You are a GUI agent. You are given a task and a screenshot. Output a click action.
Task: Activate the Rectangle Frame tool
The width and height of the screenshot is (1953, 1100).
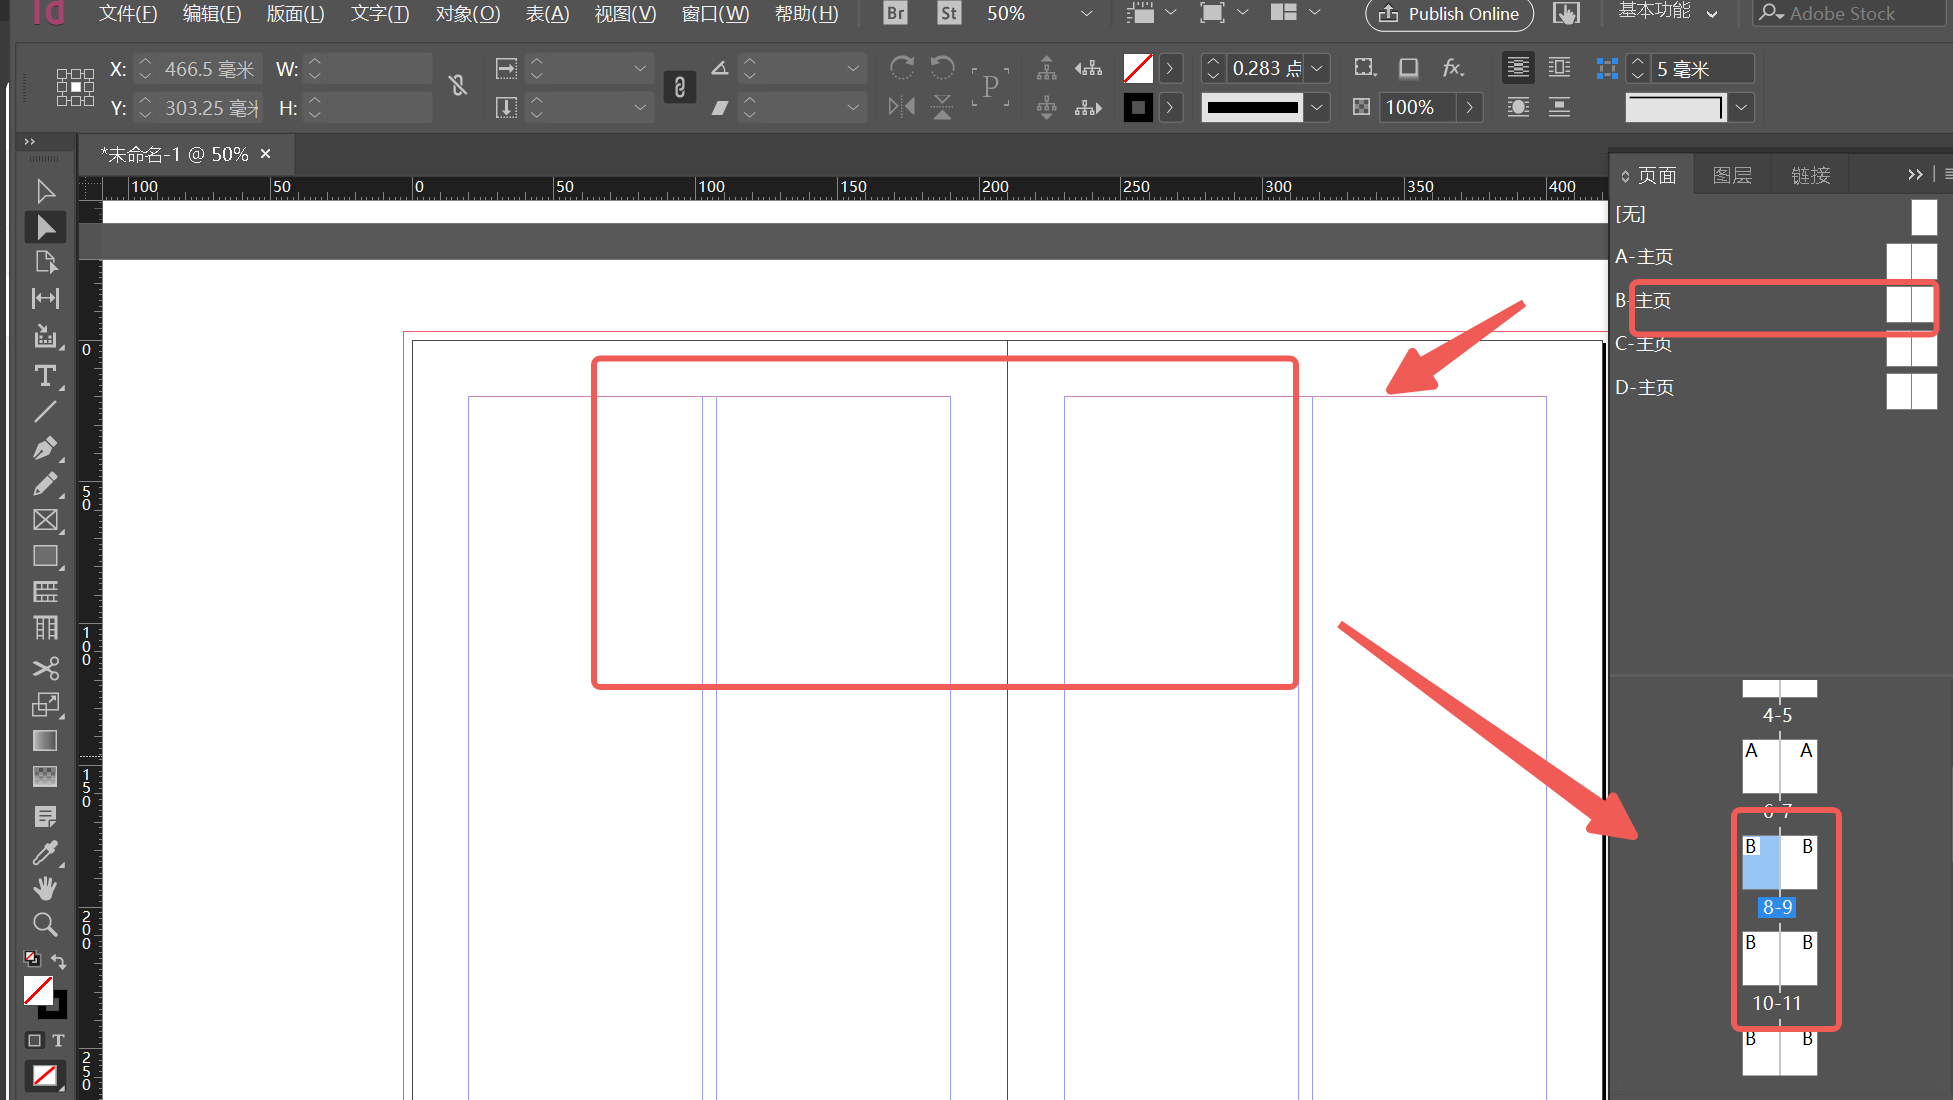point(45,520)
